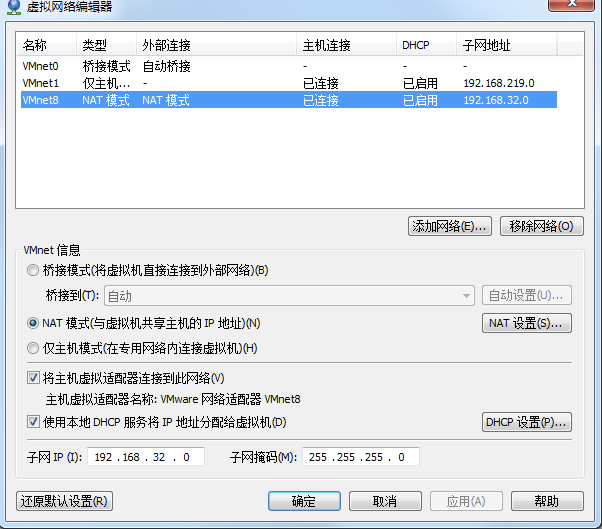Select bridged mode radio button (桥接模式)

pos(33,270)
